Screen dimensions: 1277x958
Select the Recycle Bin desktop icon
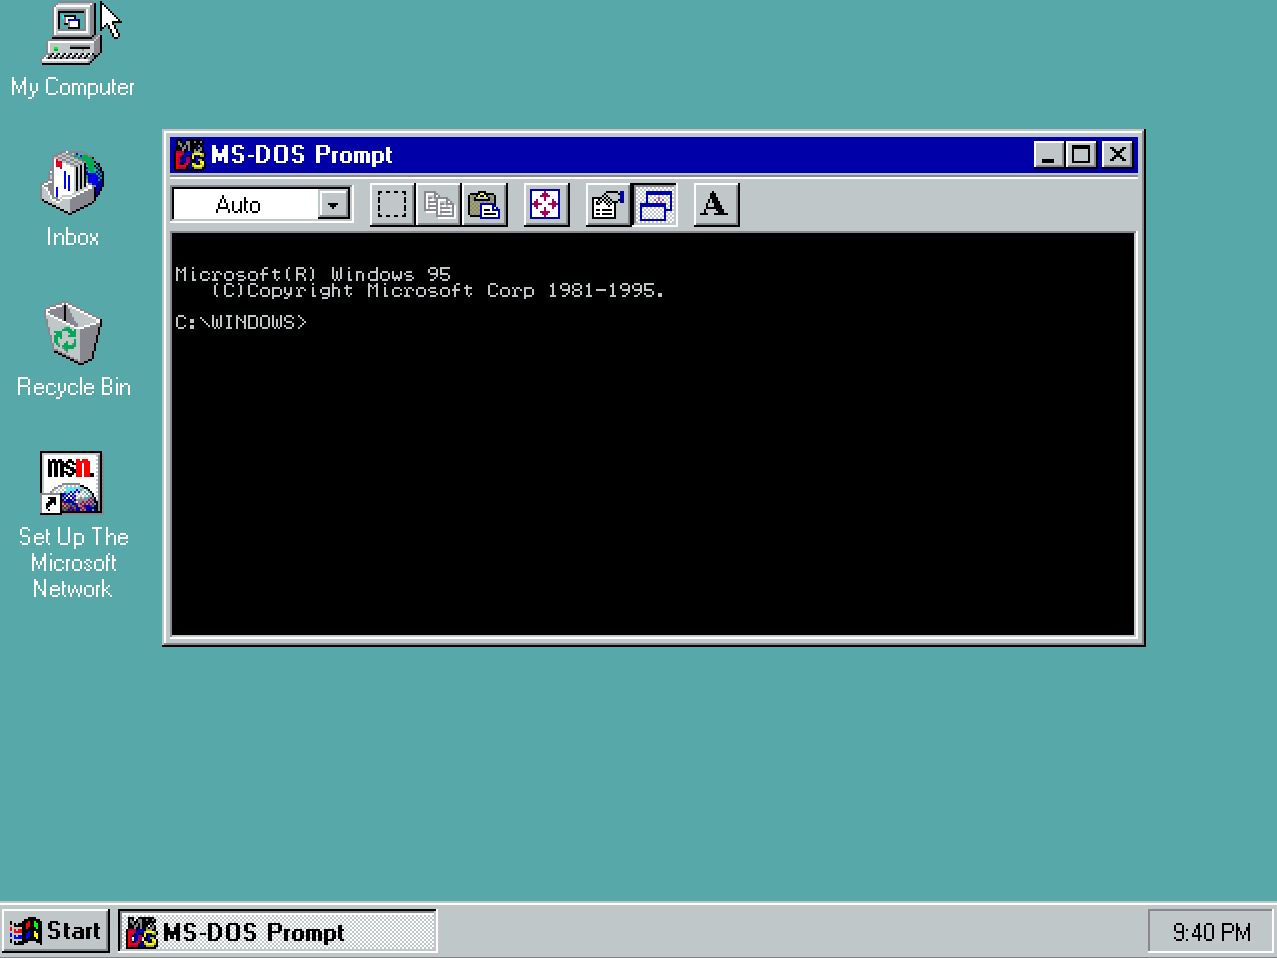[x=73, y=350]
